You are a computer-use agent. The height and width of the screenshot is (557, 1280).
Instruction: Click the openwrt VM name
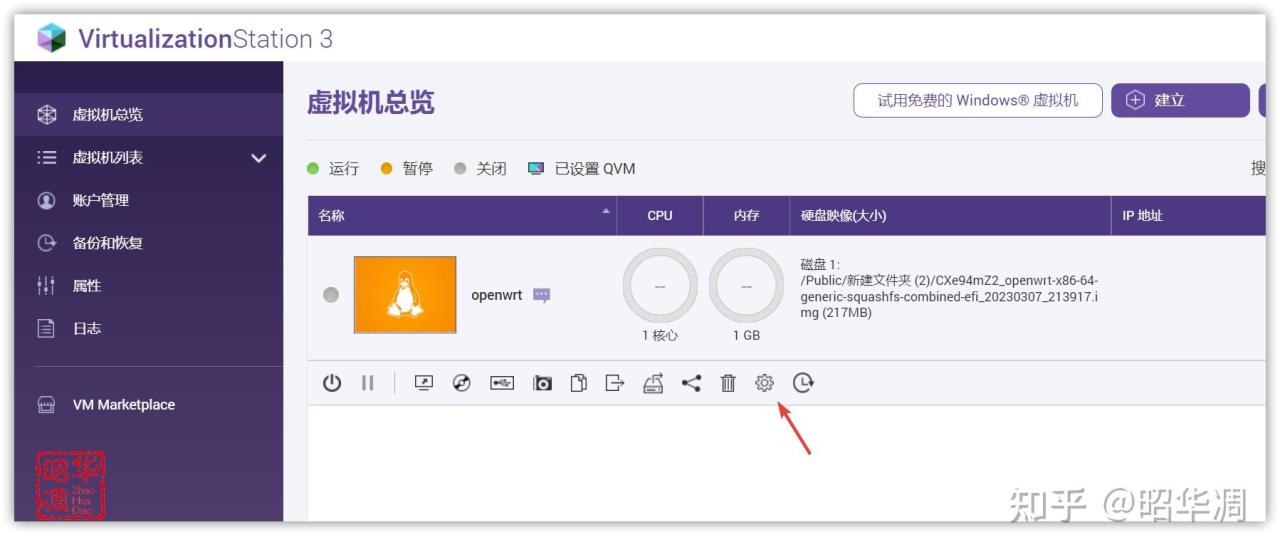496,295
